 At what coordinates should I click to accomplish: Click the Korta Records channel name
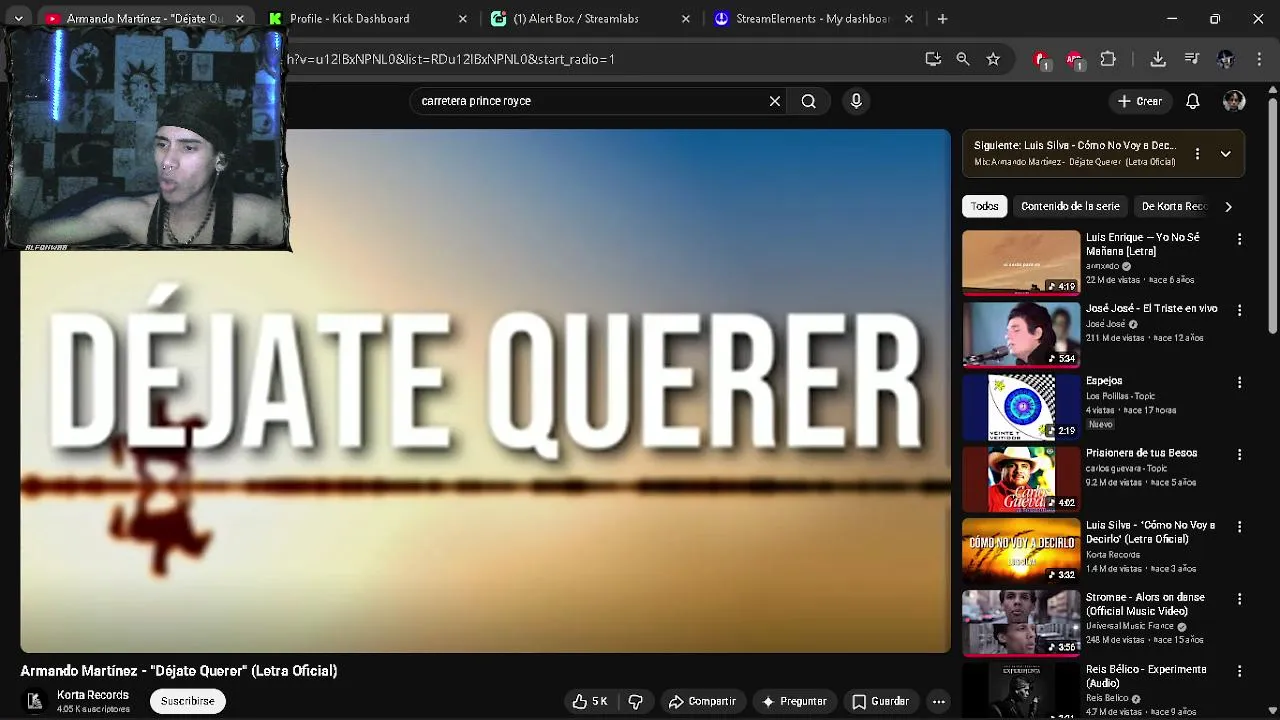tap(93, 695)
